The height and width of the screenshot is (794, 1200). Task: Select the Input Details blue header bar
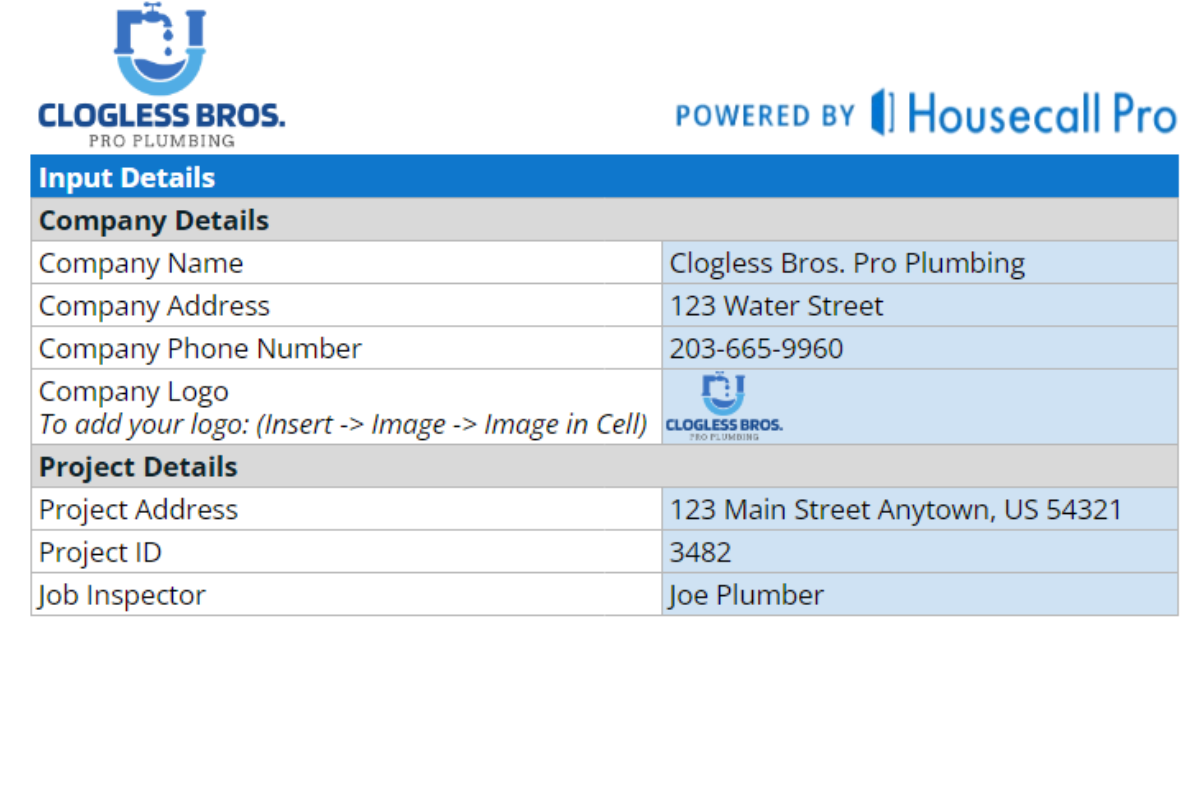point(604,177)
